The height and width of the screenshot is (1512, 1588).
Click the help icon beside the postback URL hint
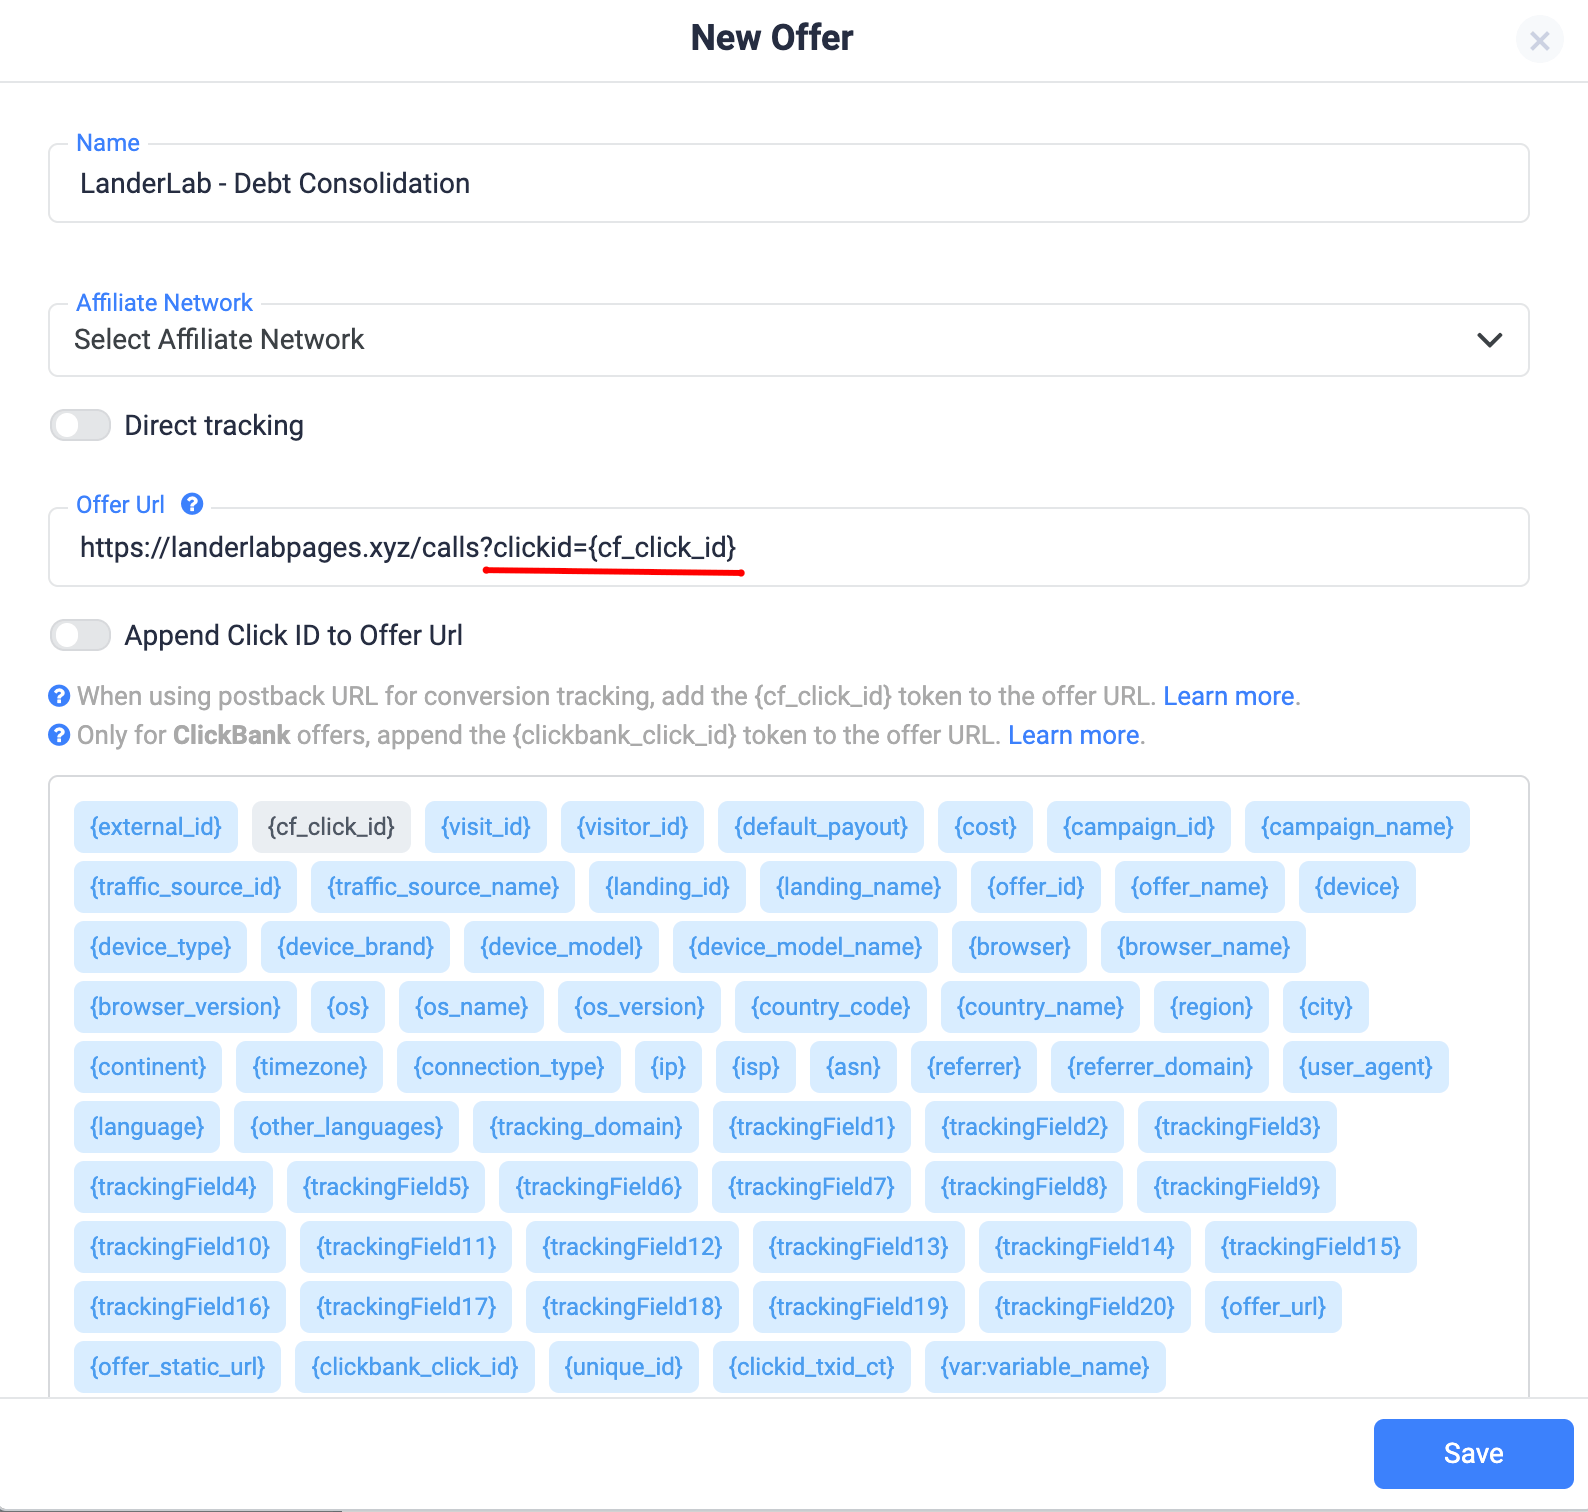[59, 695]
